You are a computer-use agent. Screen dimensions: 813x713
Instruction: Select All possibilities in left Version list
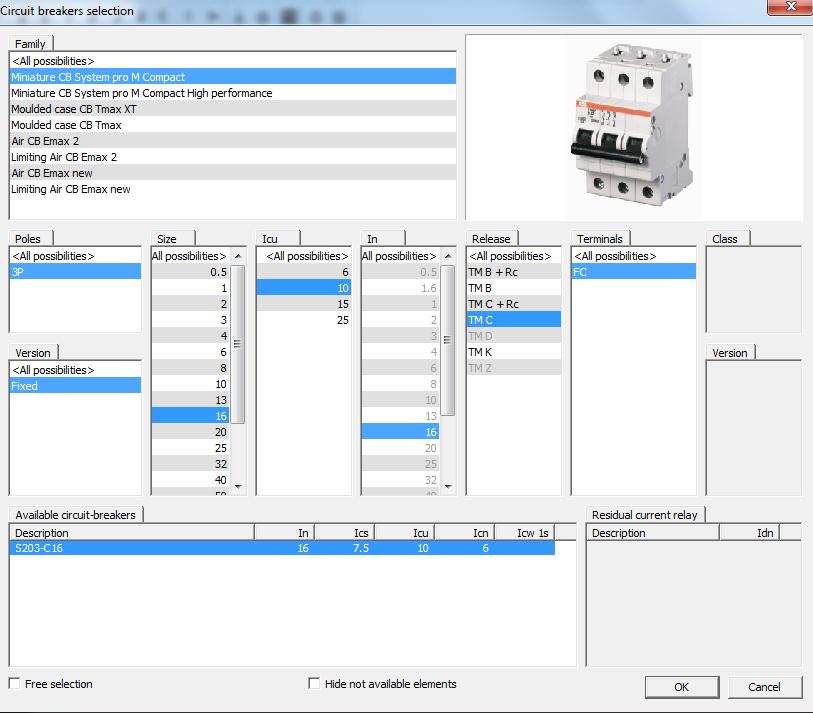click(x=75, y=370)
